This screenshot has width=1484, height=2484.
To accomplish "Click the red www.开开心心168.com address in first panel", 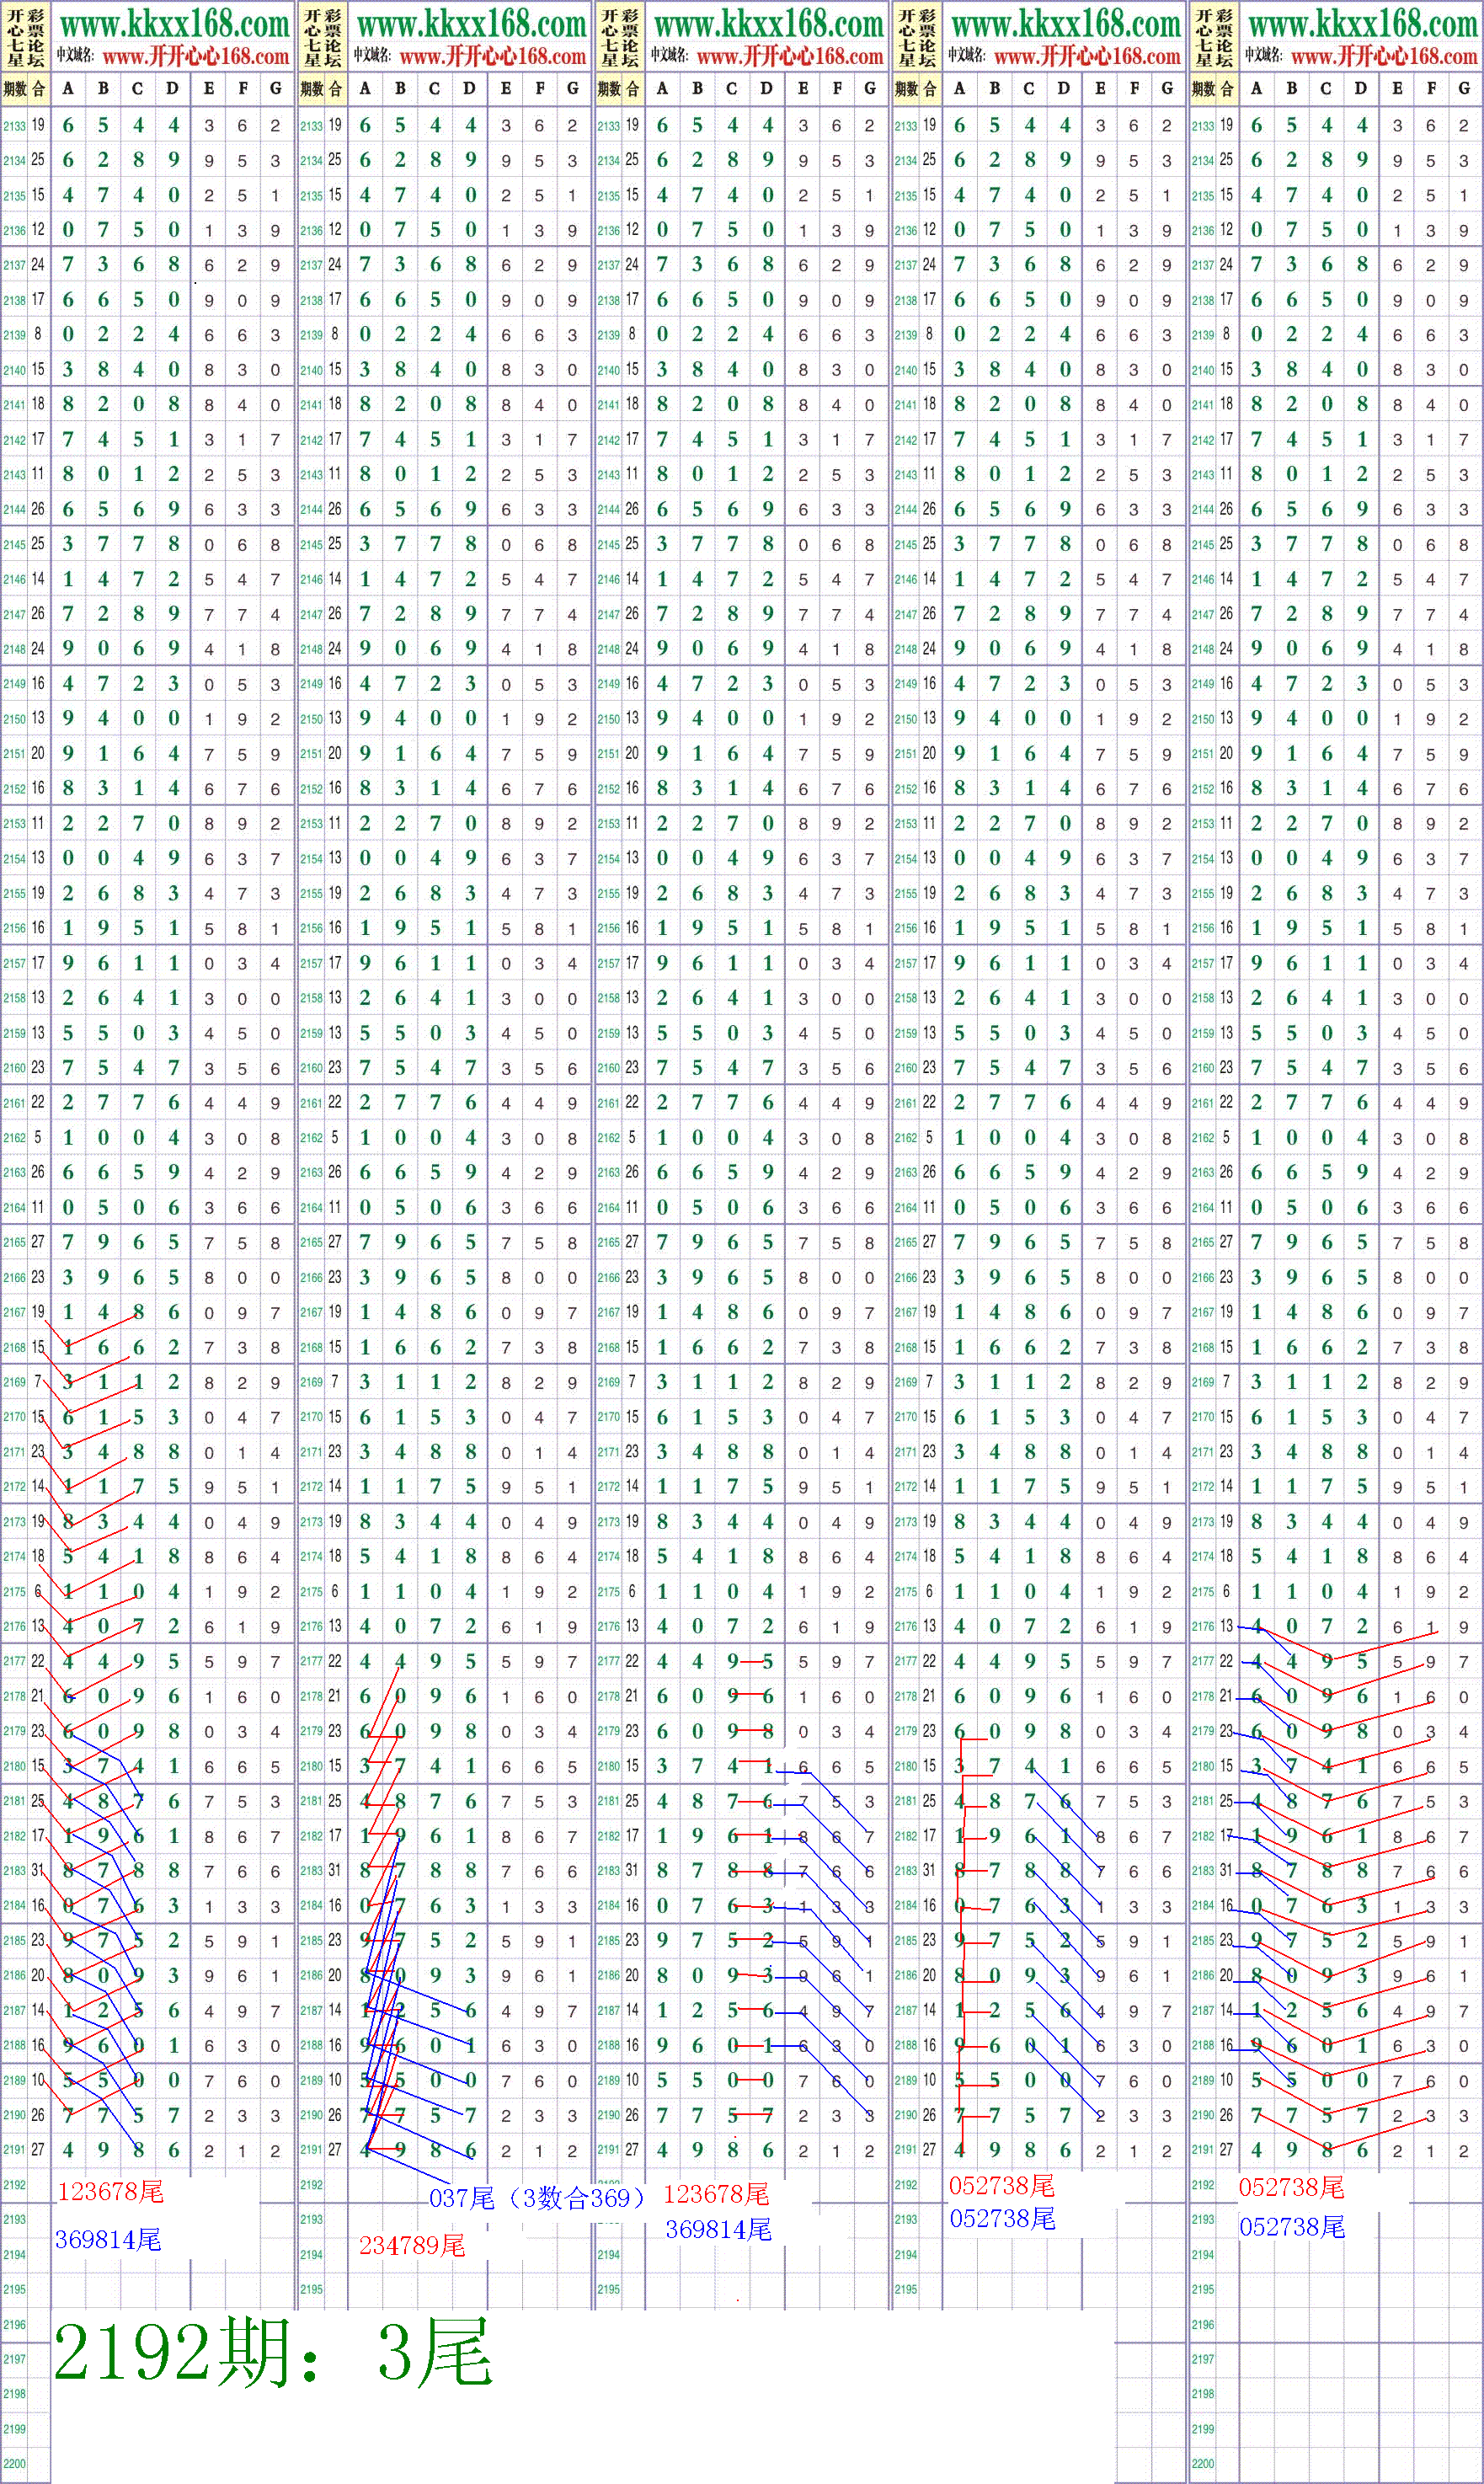I will tap(196, 57).
